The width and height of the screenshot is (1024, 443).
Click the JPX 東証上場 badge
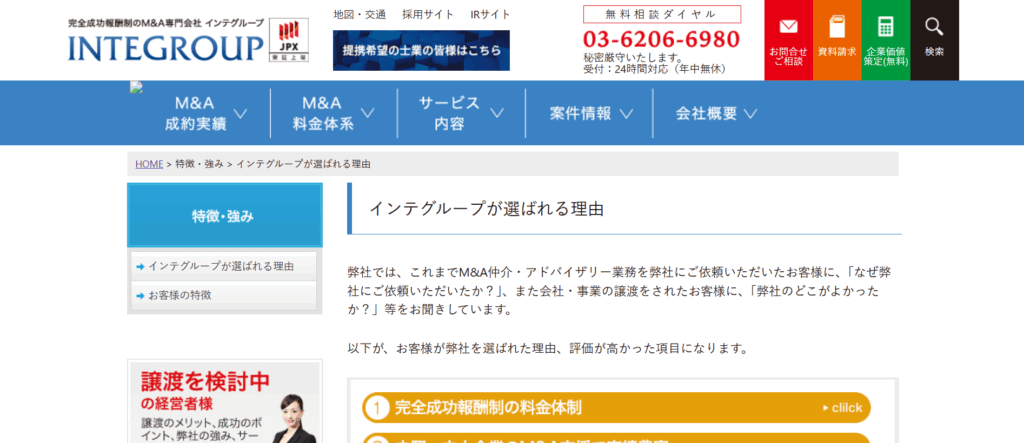click(289, 41)
